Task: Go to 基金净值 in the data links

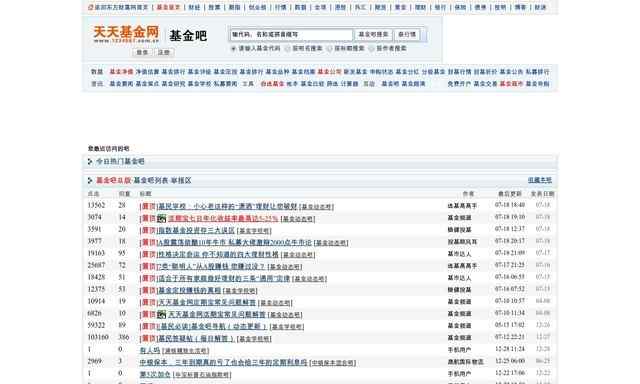Action: tap(121, 72)
